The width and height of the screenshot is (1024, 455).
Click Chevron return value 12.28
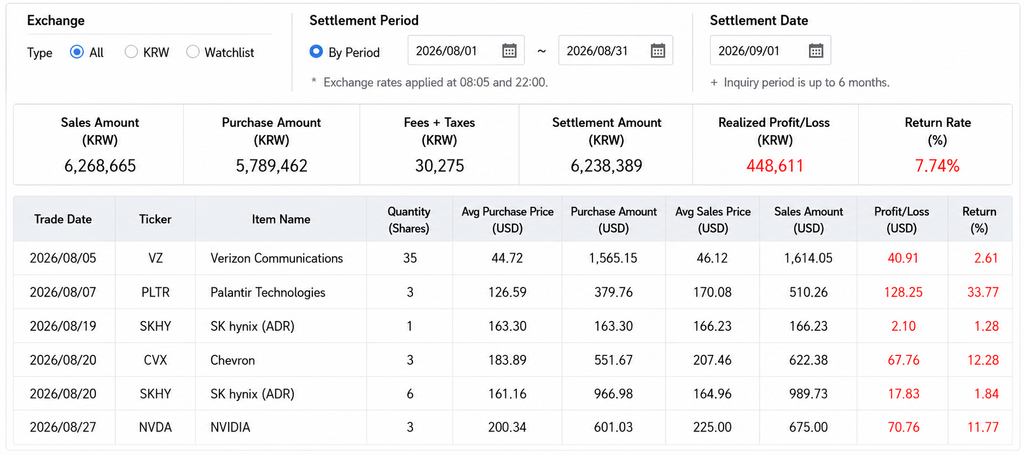pos(983,360)
